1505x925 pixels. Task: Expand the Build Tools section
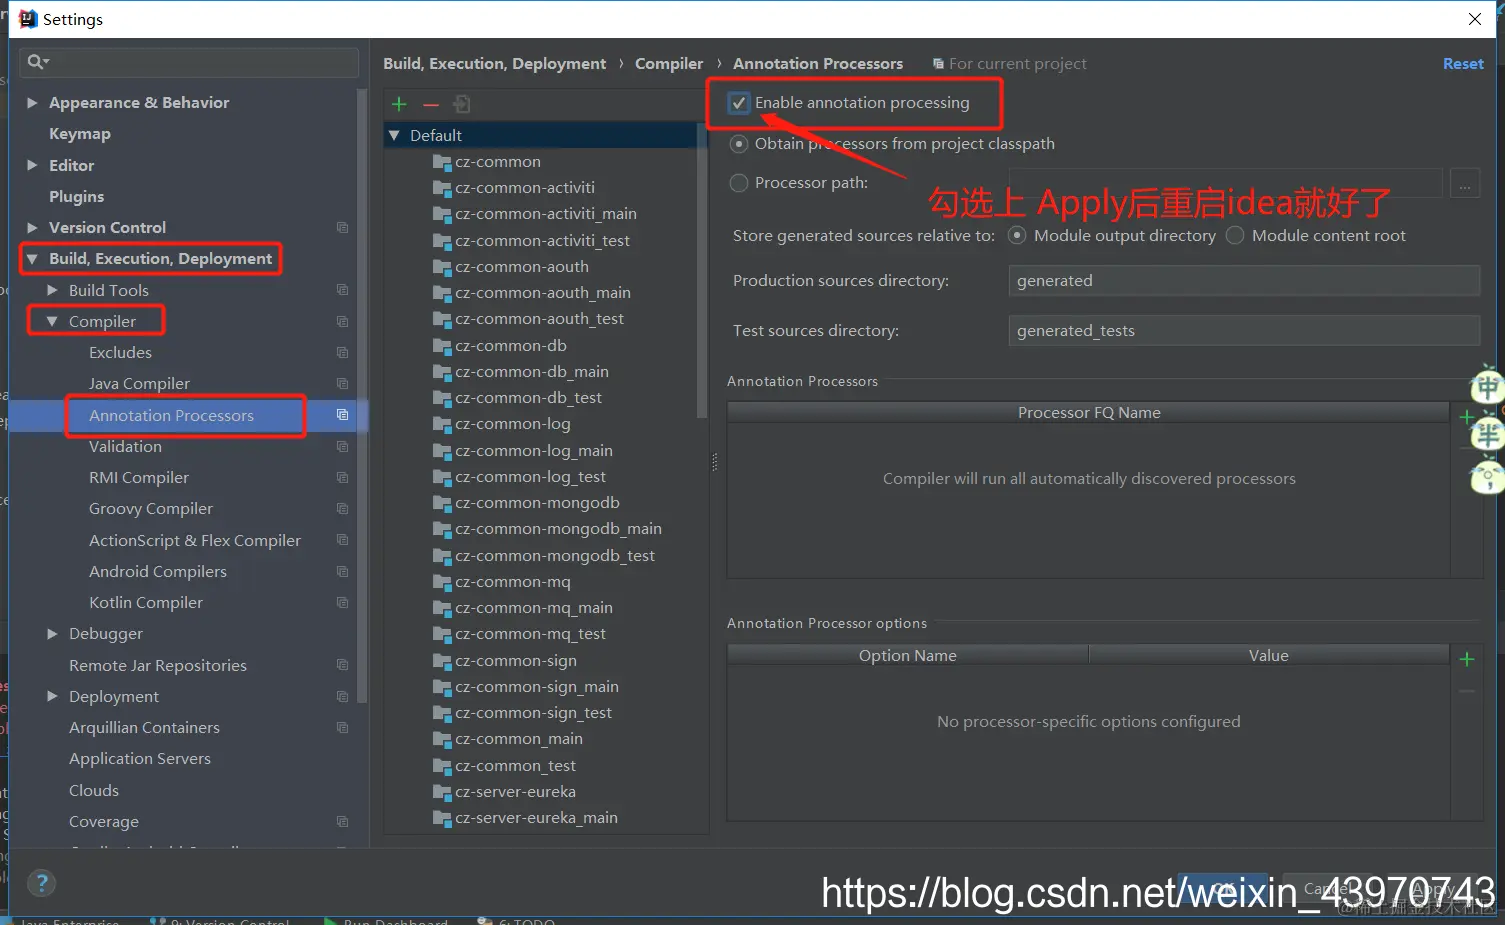(53, 289)
